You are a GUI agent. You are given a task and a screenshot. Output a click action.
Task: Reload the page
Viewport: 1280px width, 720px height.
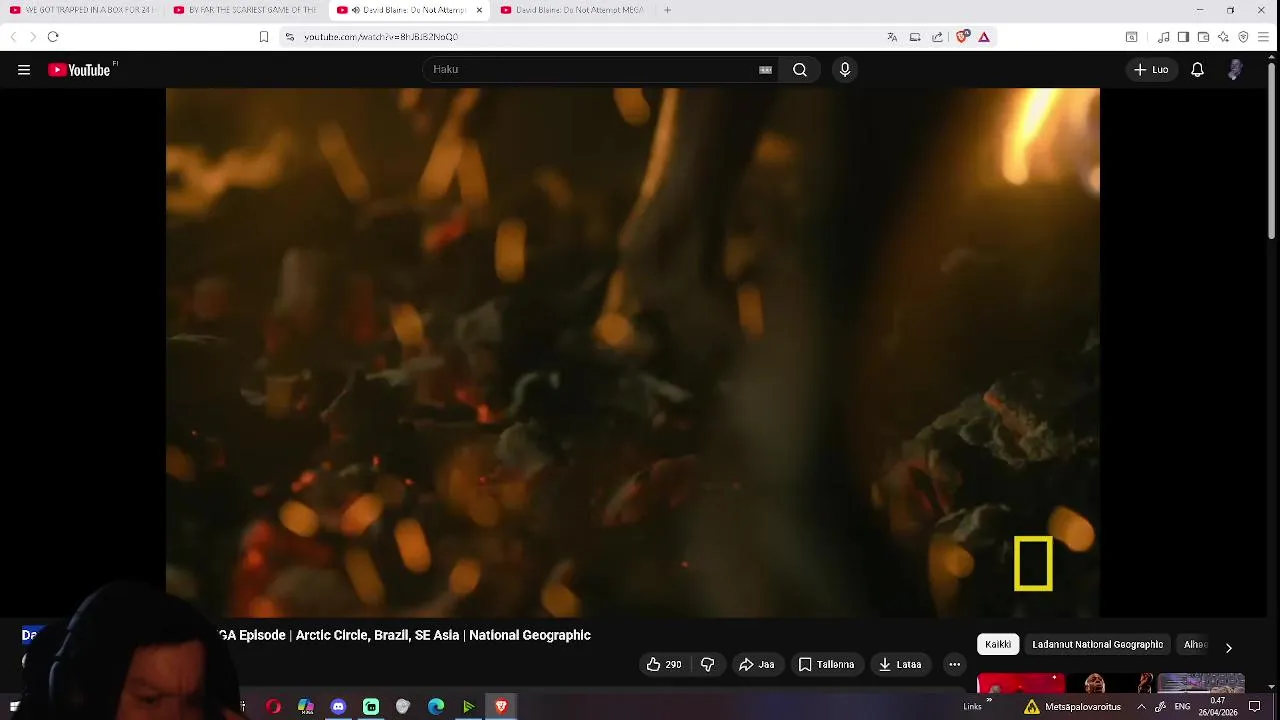53,37
